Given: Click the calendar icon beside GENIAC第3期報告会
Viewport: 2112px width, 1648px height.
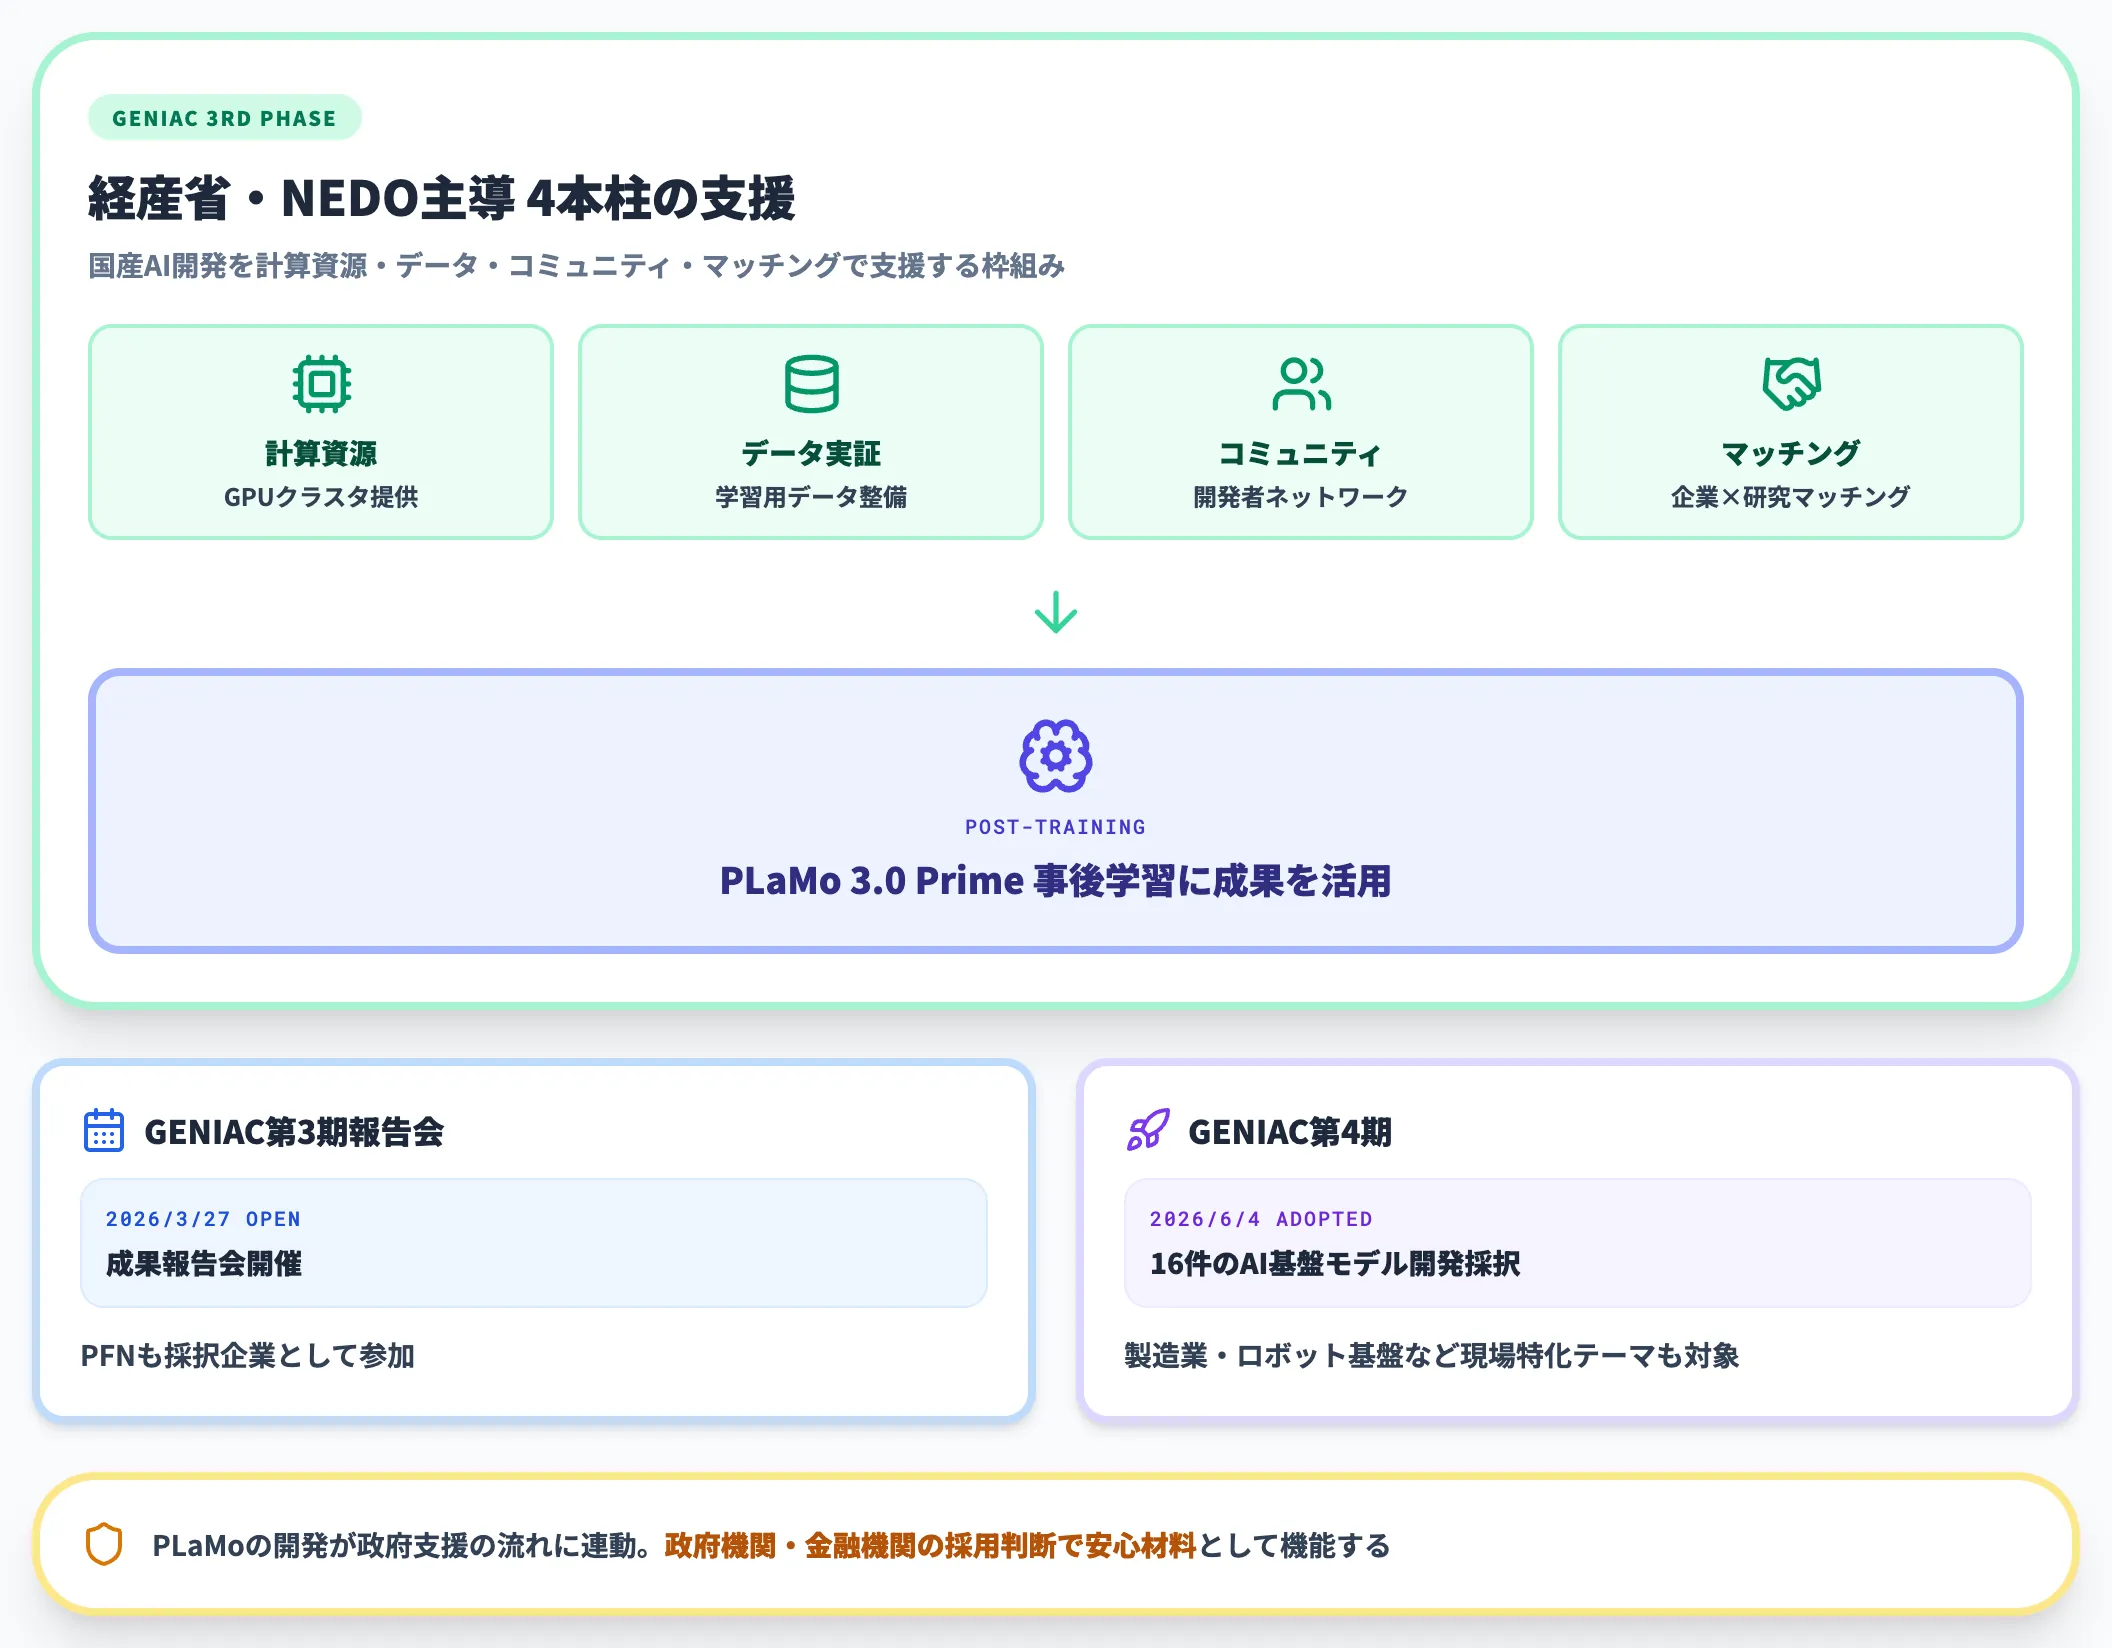Looking at the screenshot, I should coord(104,1131).
